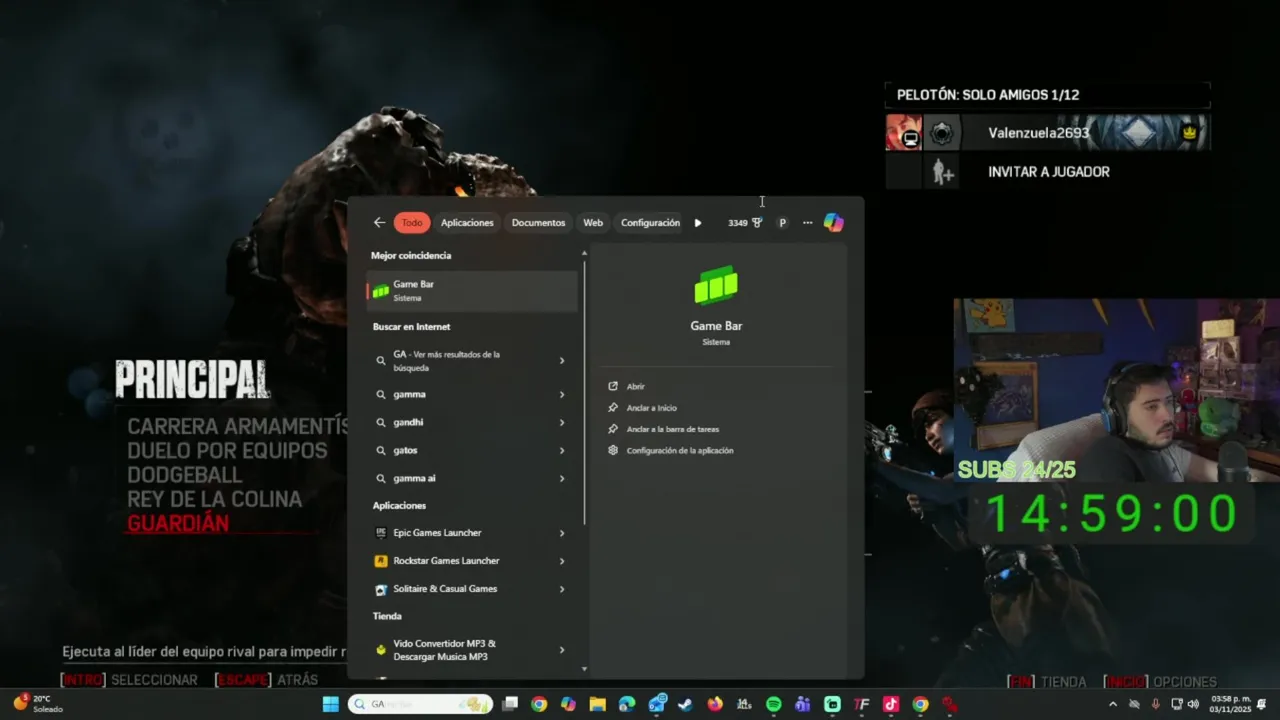This screenshot has width=1280, height=720.
Task: Expand the 'GA - Ver más resultados' chevron
Action: pos(562,361)
